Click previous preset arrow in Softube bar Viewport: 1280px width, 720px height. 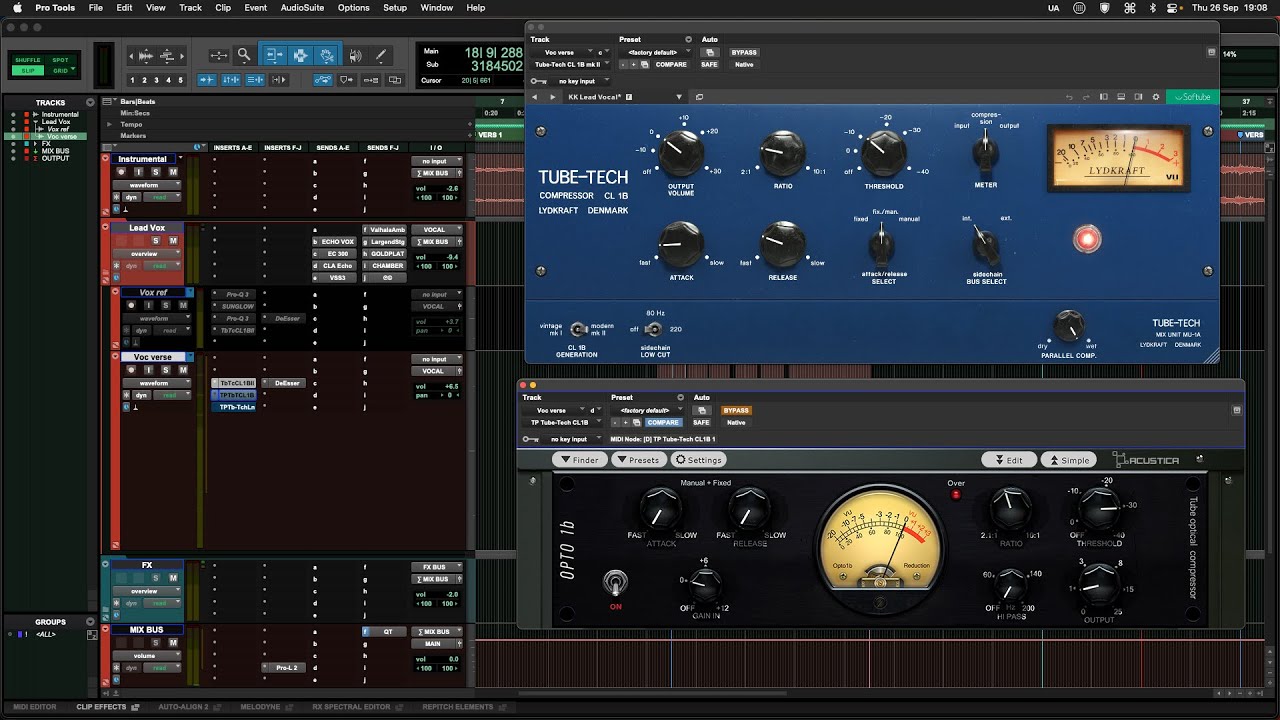(x=534, y=97)
